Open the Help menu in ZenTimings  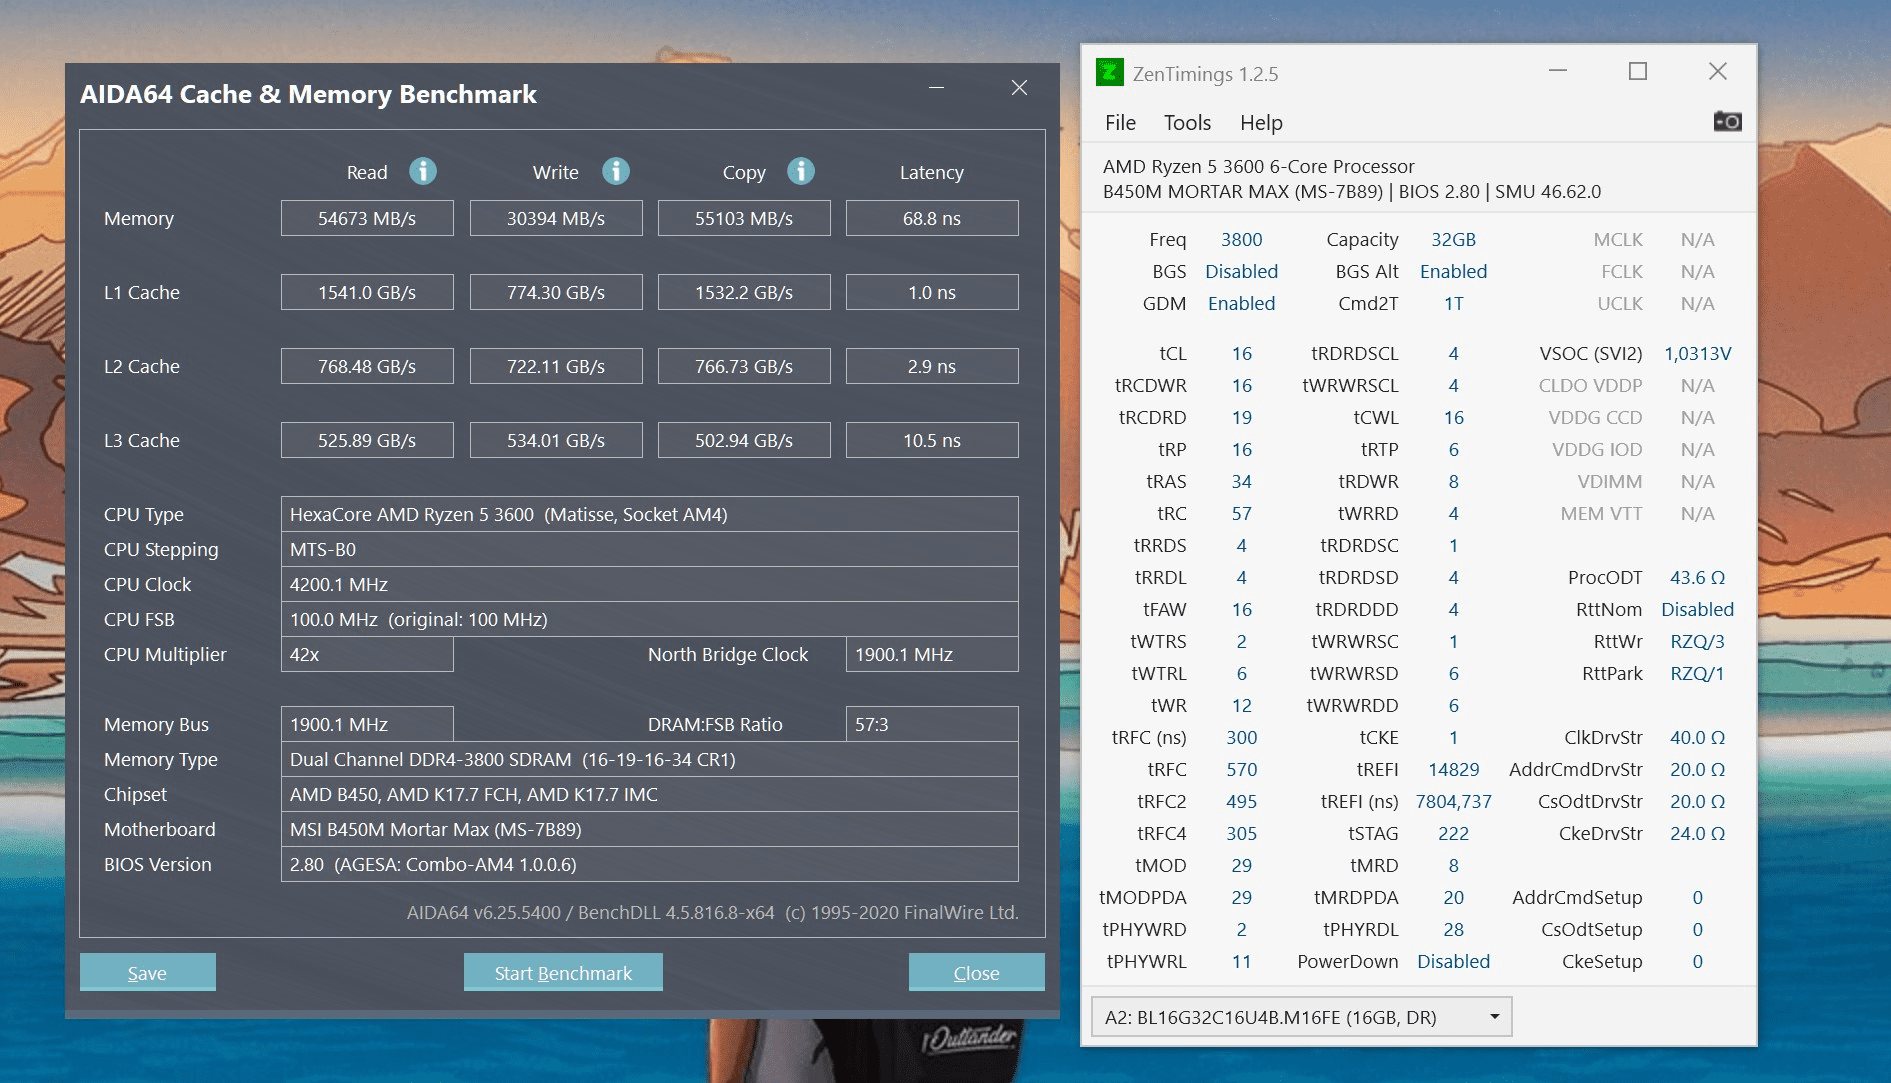pyautogui.click(x=1261, y=122)
